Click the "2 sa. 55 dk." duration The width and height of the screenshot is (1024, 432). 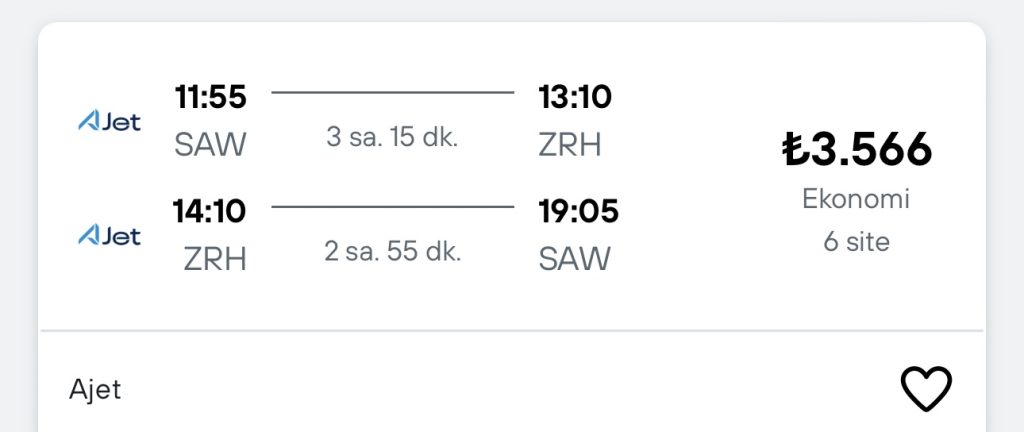pyautogui.click(x=392, y=252)
